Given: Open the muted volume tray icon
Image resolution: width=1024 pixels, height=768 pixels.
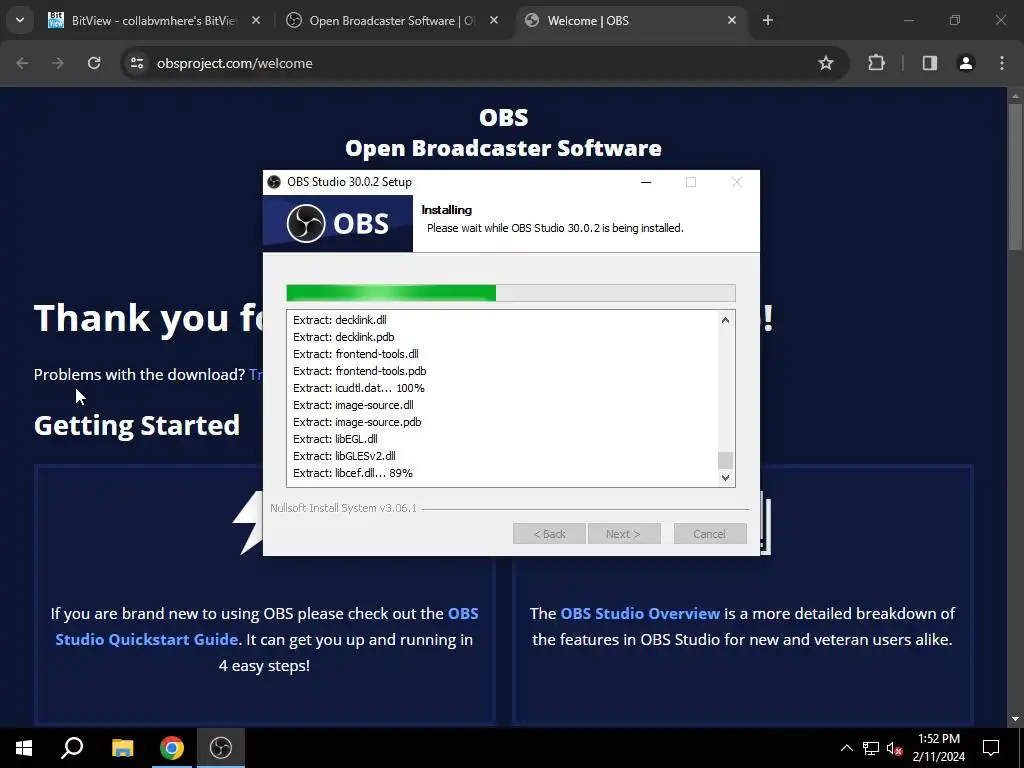Looking at the screenshot, I should (x=894, y=748).
